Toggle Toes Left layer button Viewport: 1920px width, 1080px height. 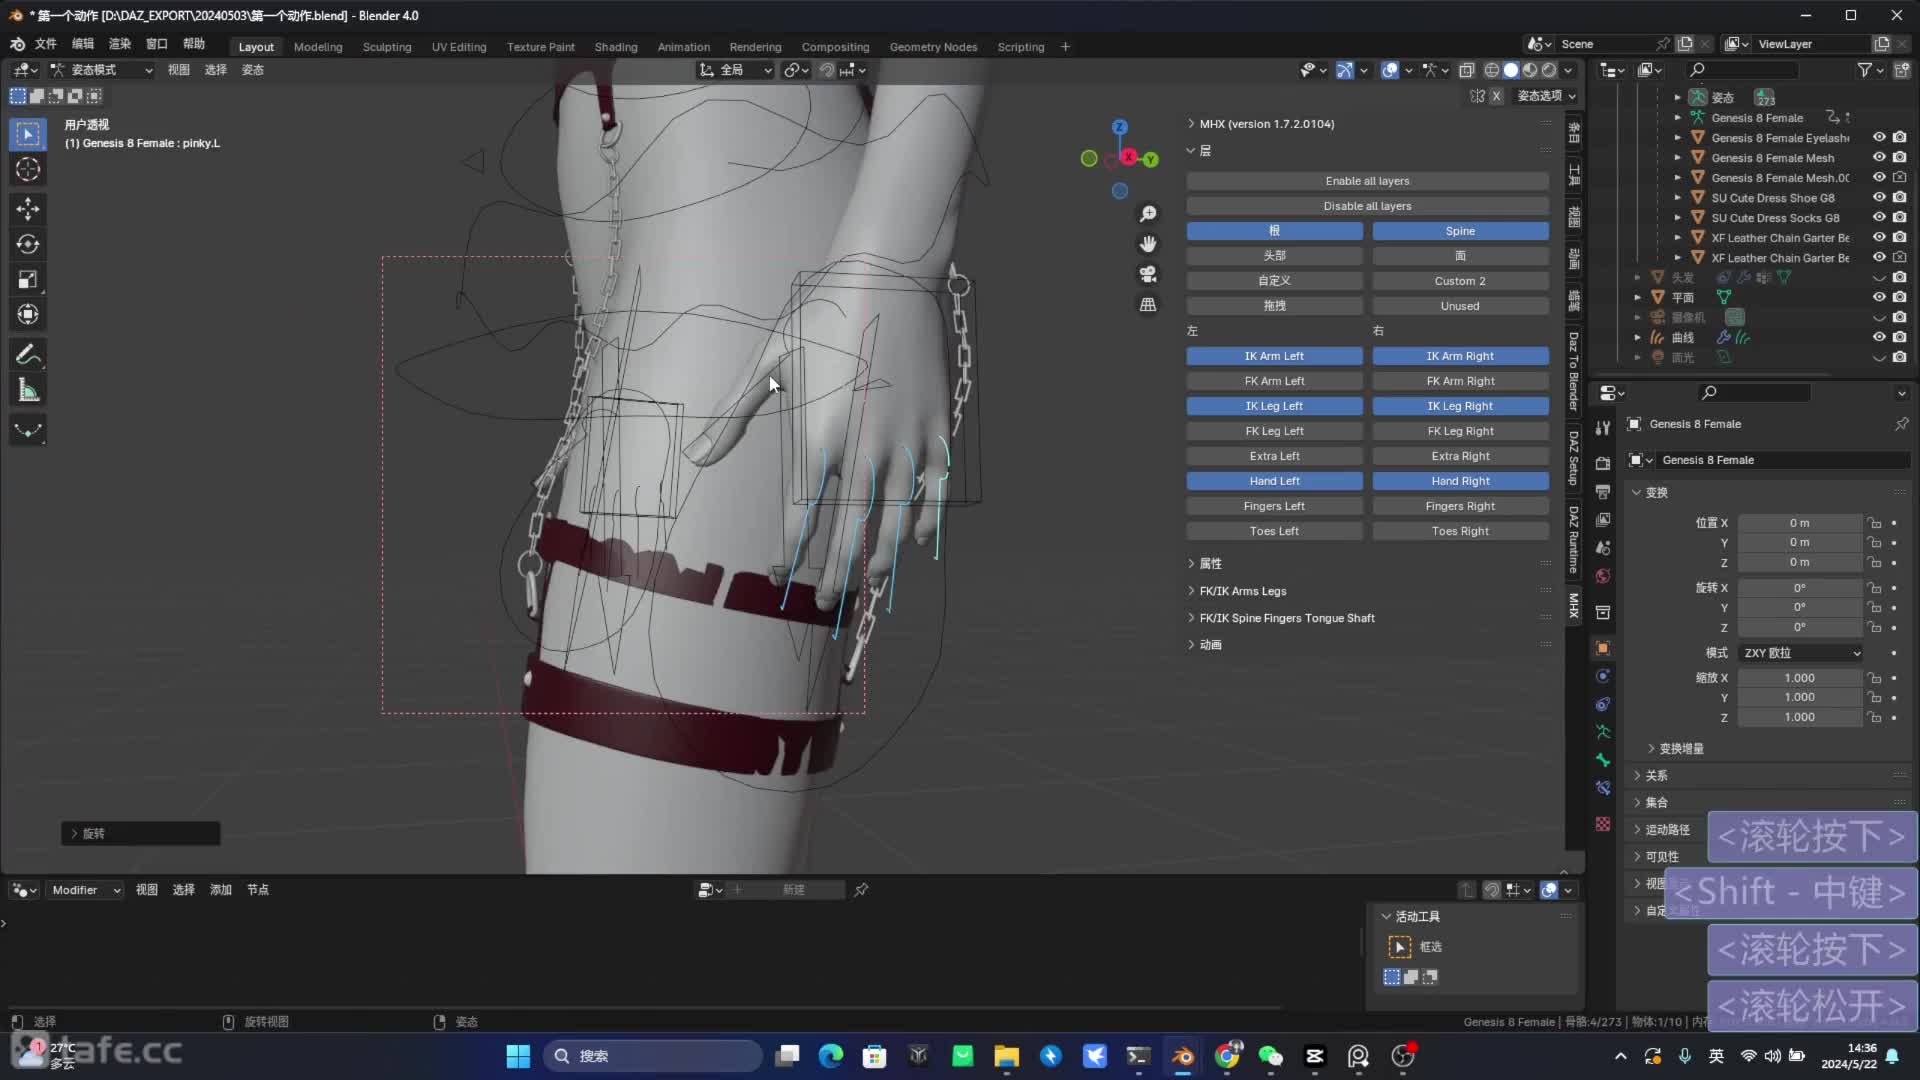point(1274,531)
